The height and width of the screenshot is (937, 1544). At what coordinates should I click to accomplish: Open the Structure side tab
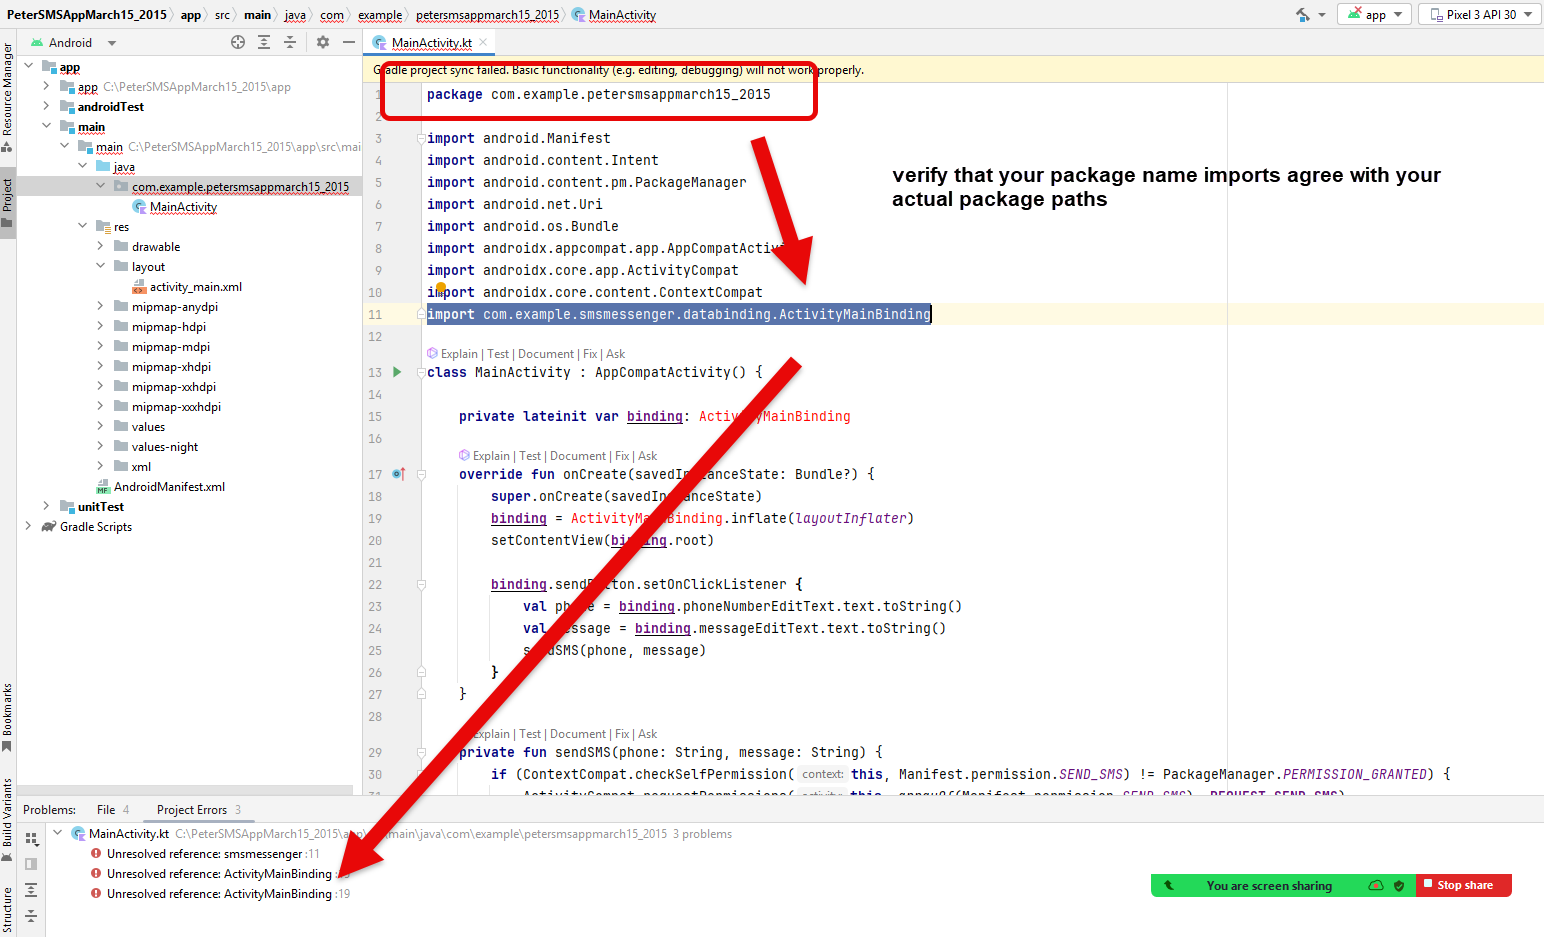pos(7,909)
